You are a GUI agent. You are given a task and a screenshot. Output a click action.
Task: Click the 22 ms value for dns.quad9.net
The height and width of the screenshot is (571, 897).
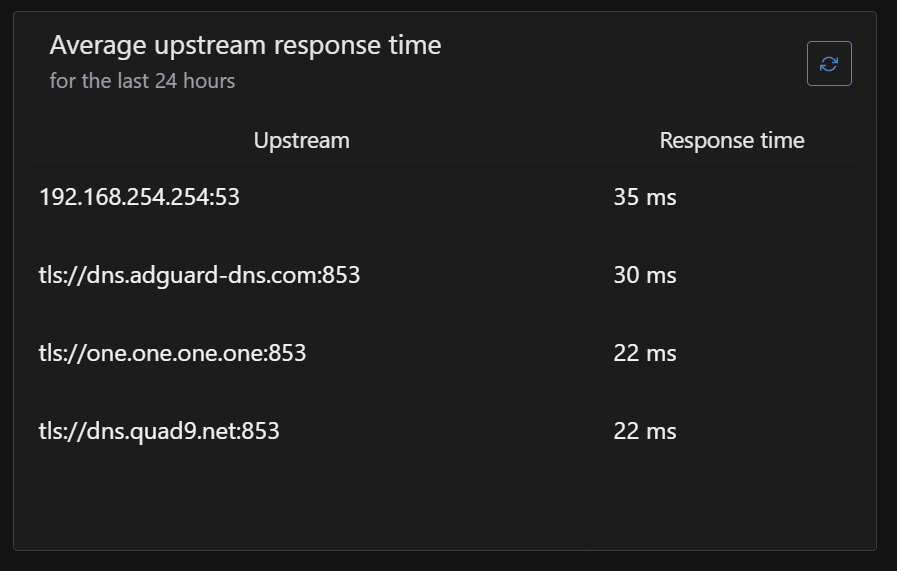pyautogui.click(x=645, y=431)
